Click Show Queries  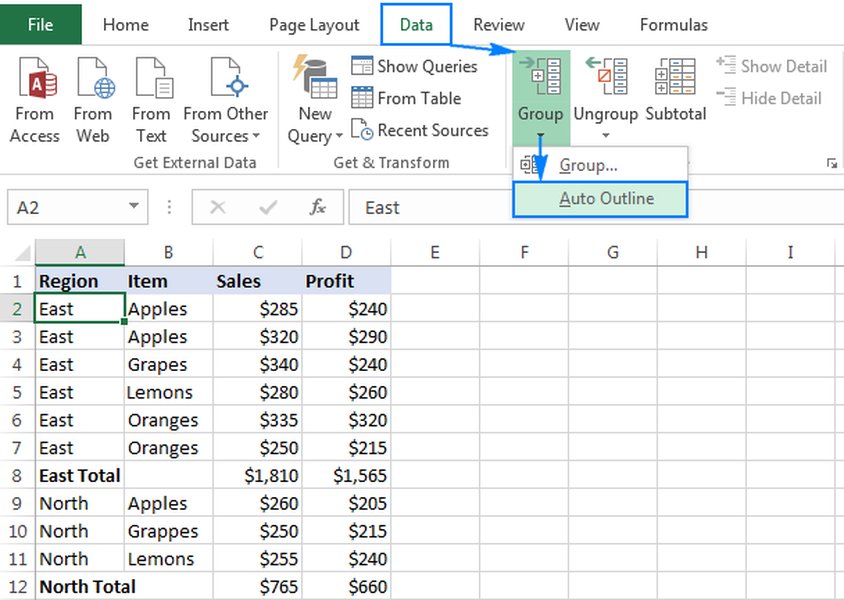tap(414, 66)
